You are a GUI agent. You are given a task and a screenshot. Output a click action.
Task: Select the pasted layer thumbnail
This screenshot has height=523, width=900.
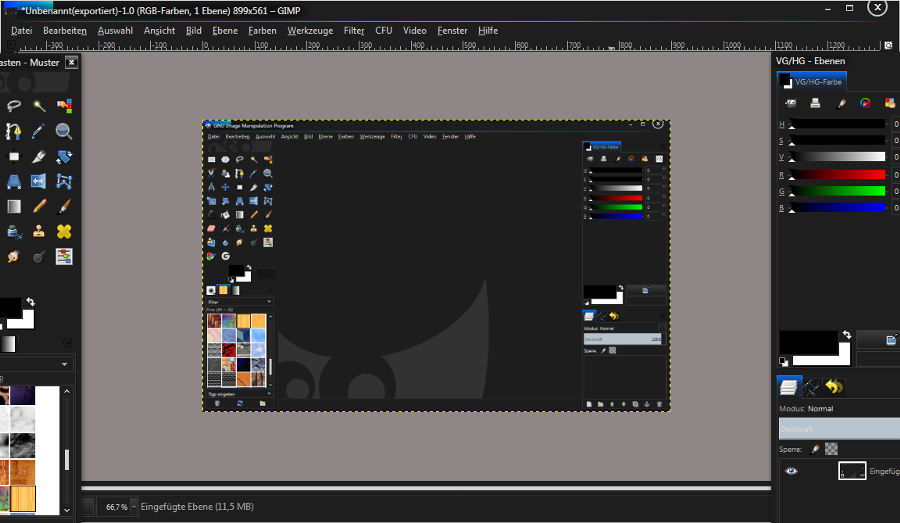[x=852, y=471]
